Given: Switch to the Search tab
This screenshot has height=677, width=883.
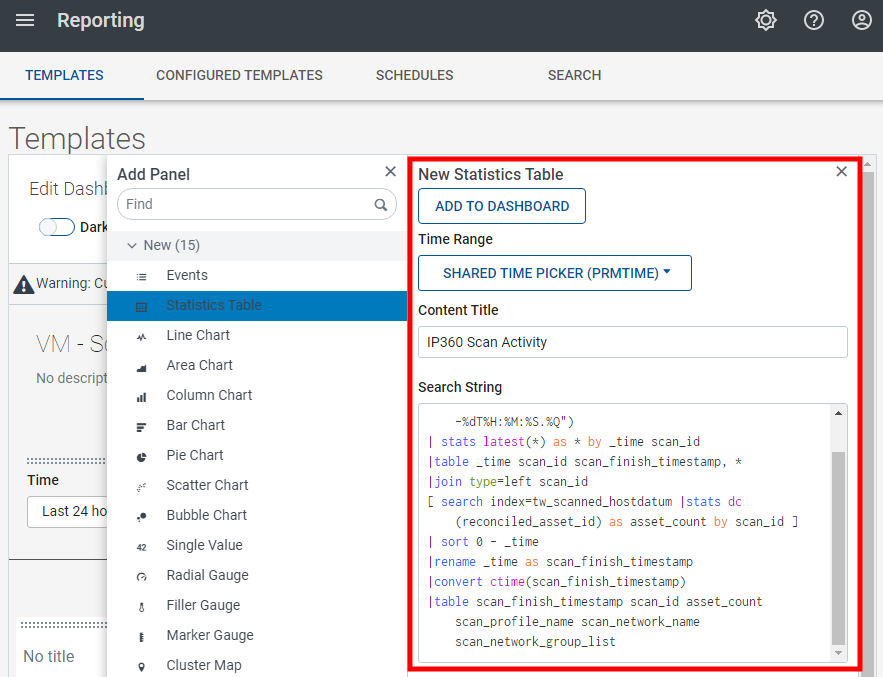Looking at the screenshot, I should pyautogui.click(x=574, y=75).
